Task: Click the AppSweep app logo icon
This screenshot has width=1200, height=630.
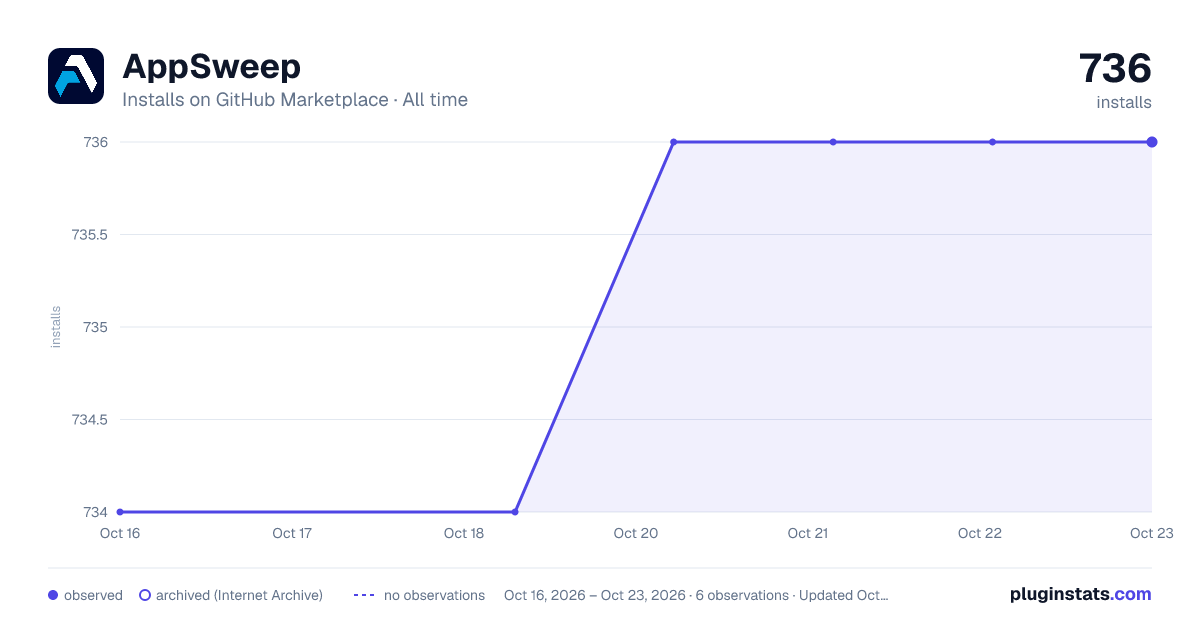Action: pos(76,76)
